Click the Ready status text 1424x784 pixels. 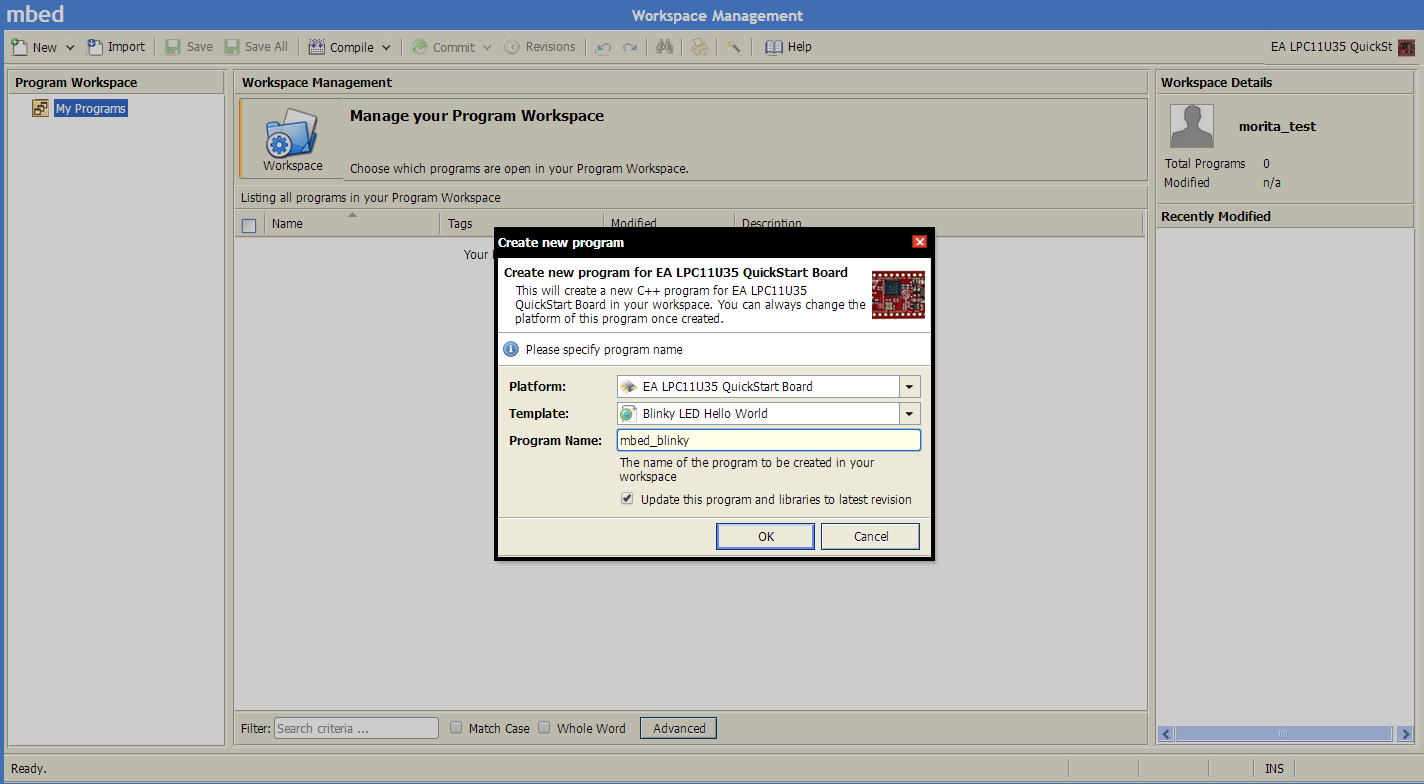pos(29,768)
